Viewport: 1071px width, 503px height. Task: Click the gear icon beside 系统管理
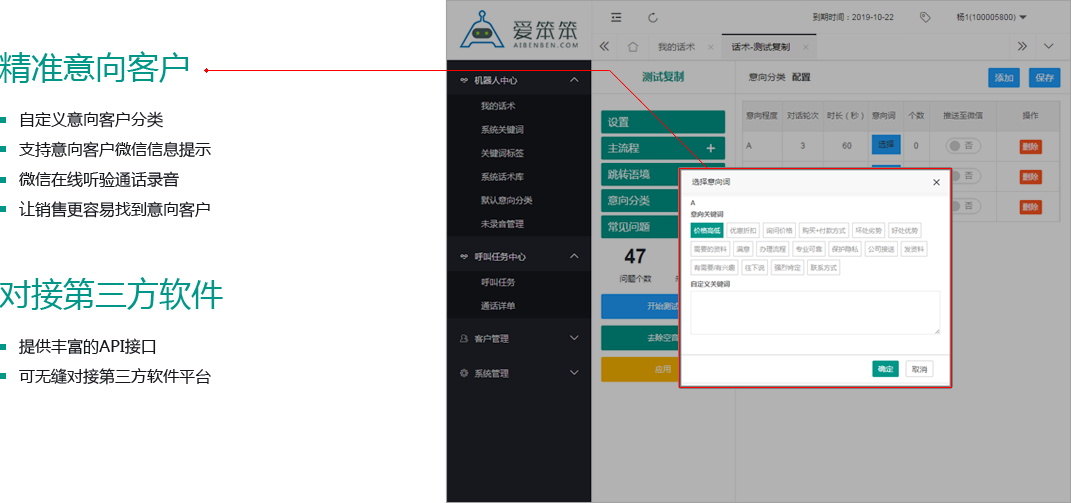(x=464, y=373)
